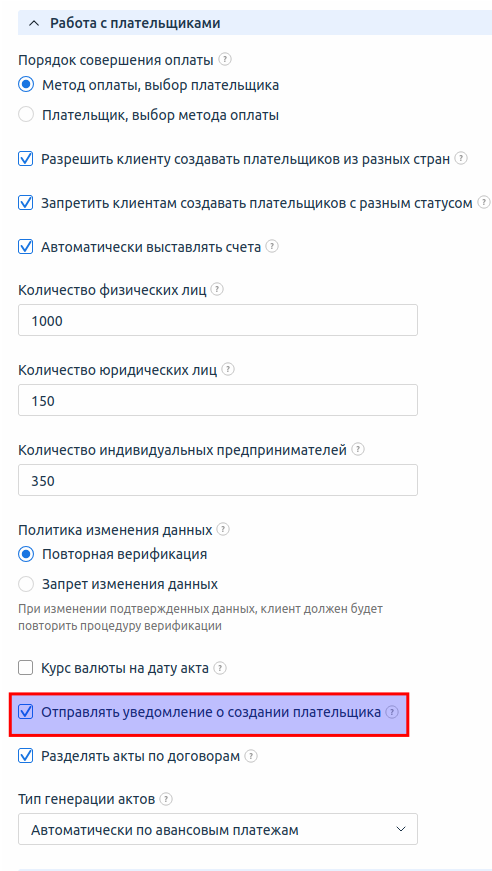Focus the Количество физических лиц field with 1000
The image size is (492, 871).
pyautogui.click(x=218, y=320)
